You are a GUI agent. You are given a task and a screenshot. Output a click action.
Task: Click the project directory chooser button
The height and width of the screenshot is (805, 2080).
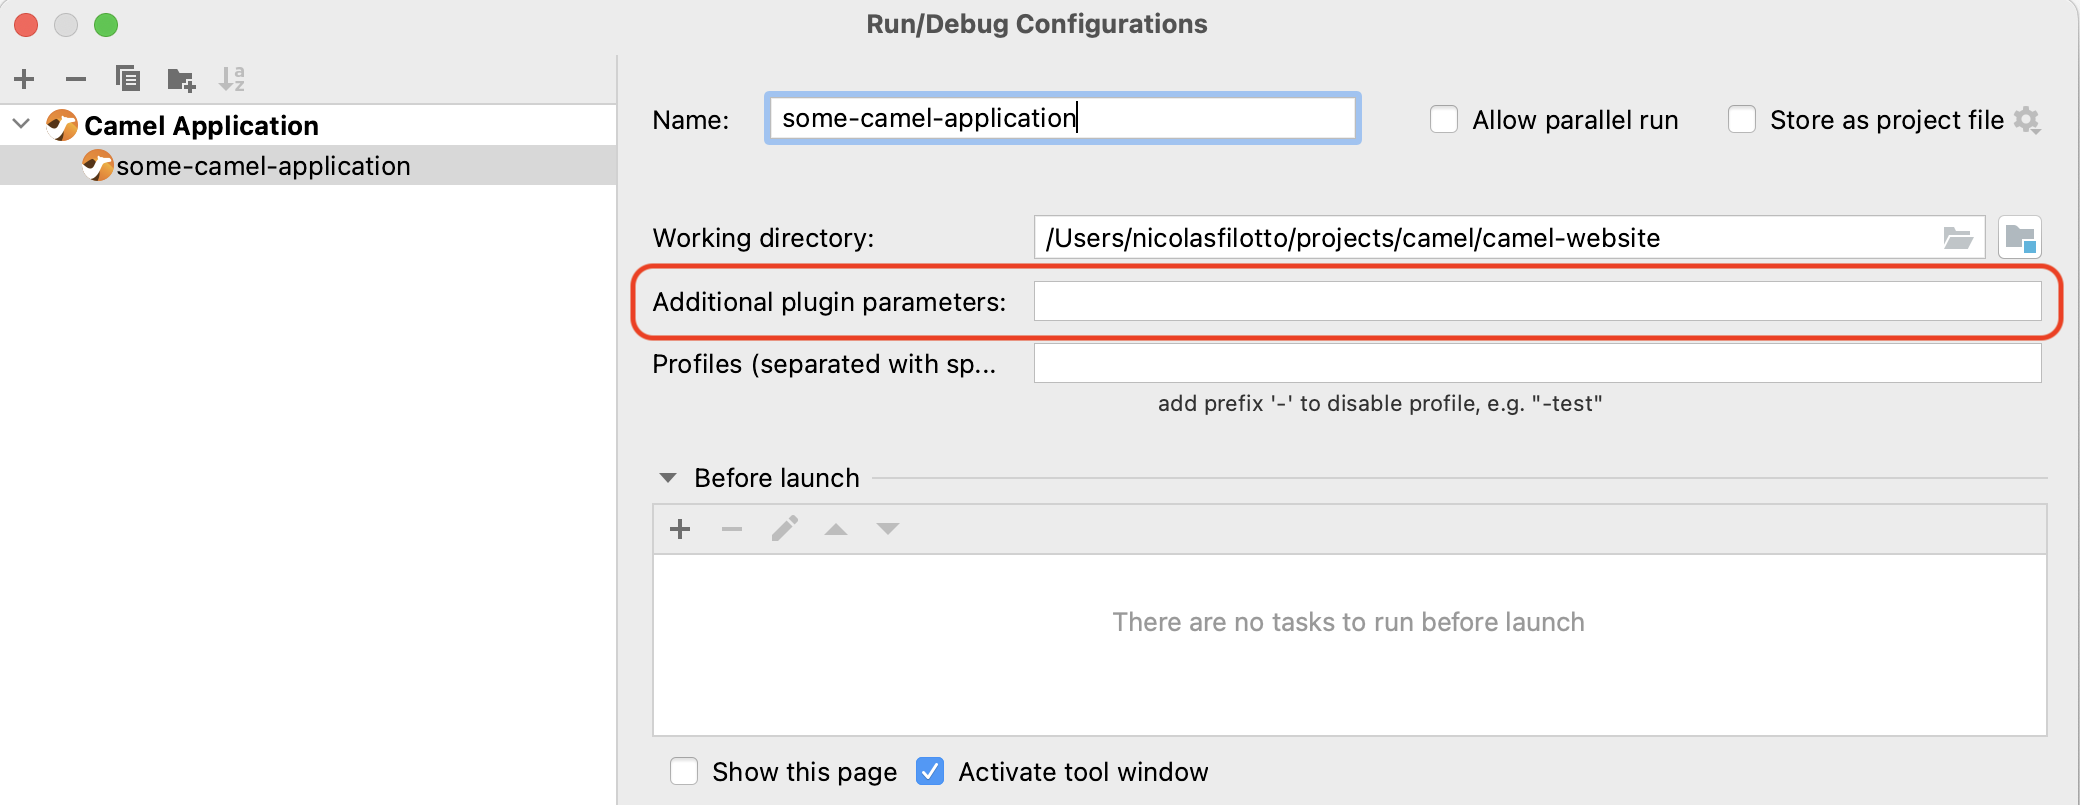click(2019, 238)
